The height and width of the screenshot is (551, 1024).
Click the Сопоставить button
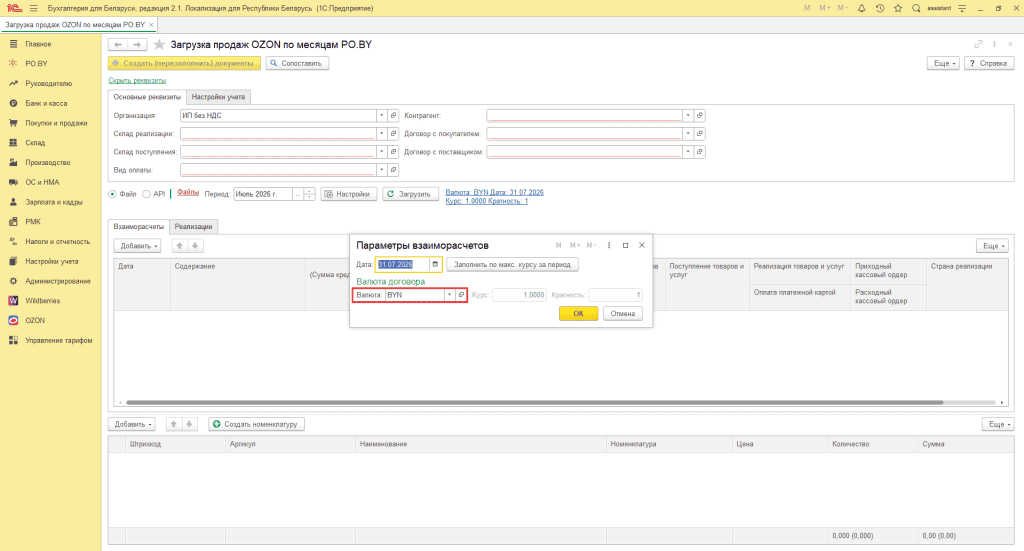pos(297,63)
